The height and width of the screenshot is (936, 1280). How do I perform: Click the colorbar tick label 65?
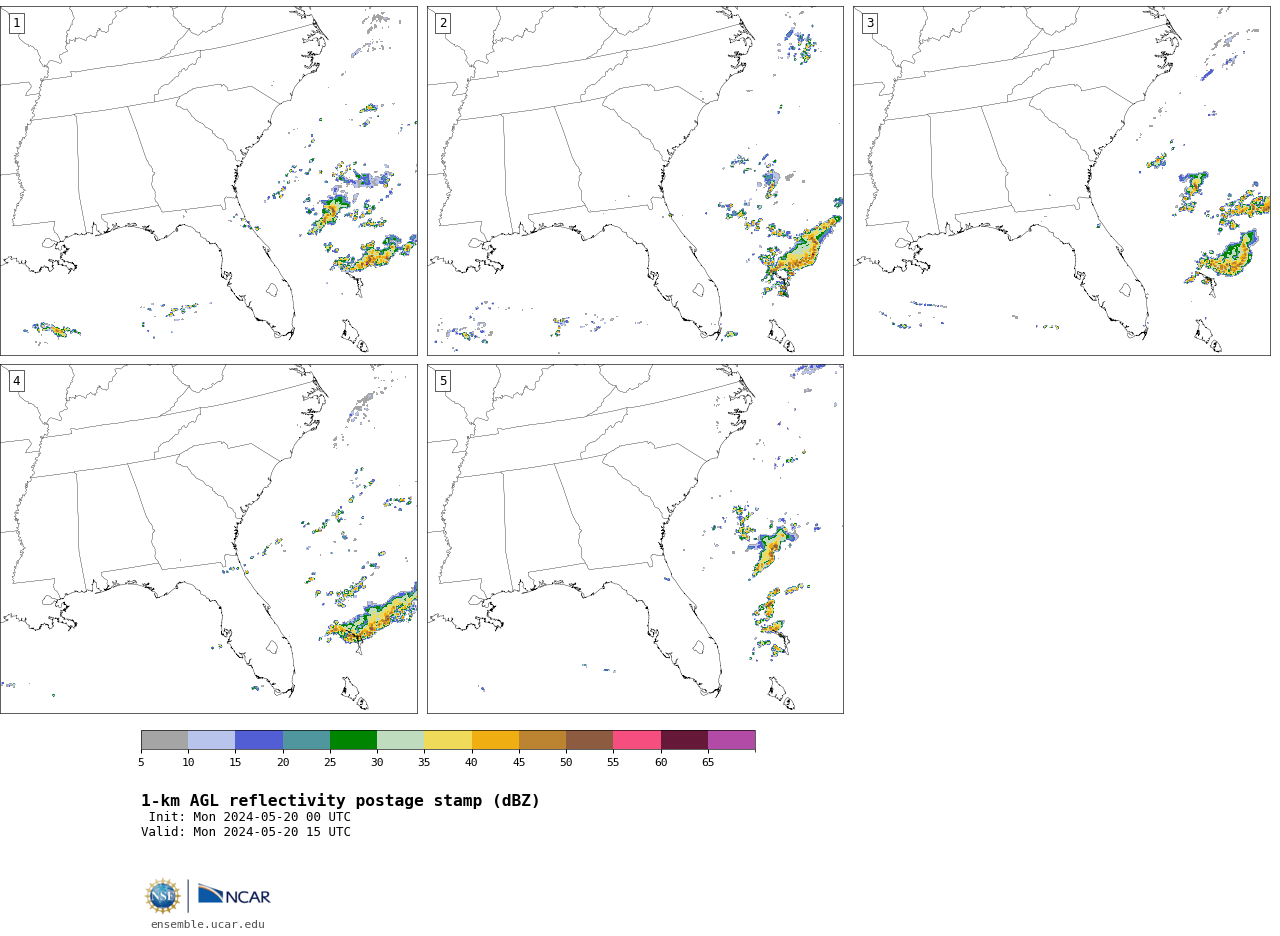click(708, 762)
